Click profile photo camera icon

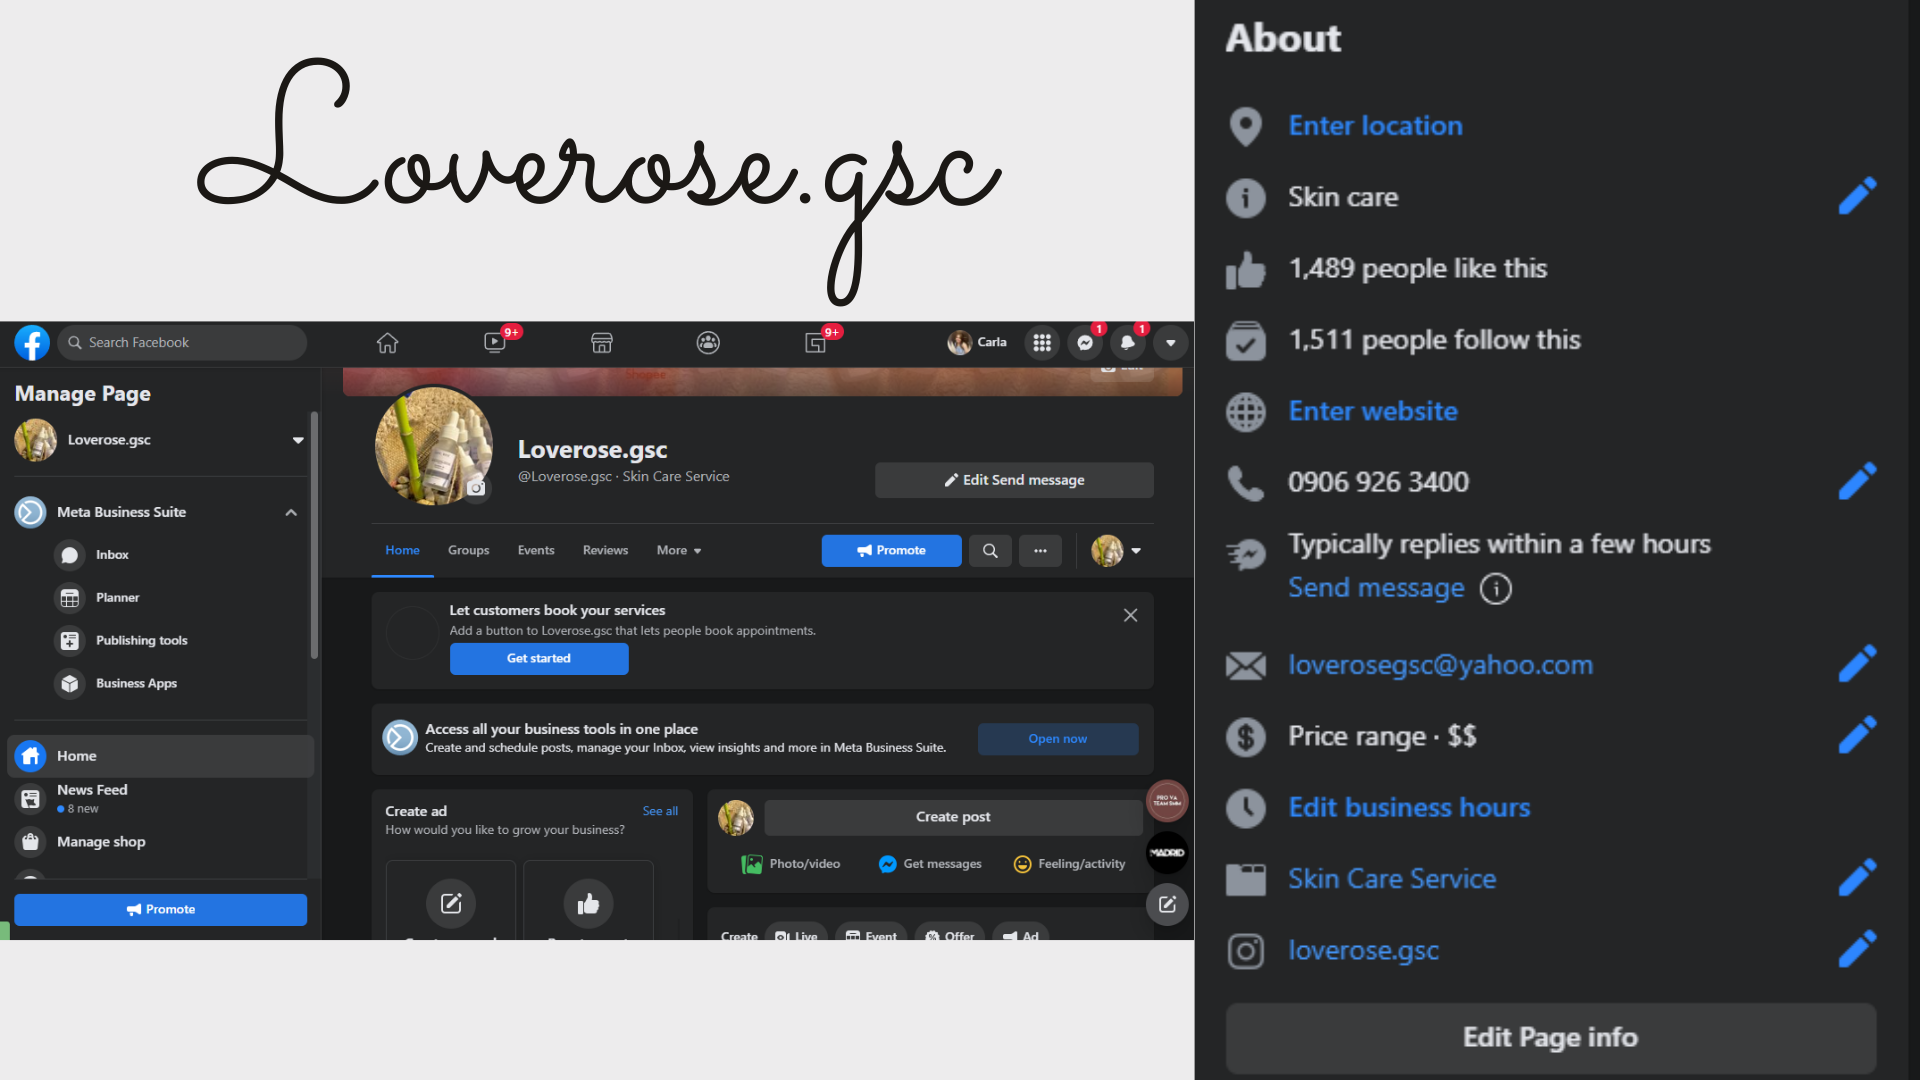tap(477, 488)
